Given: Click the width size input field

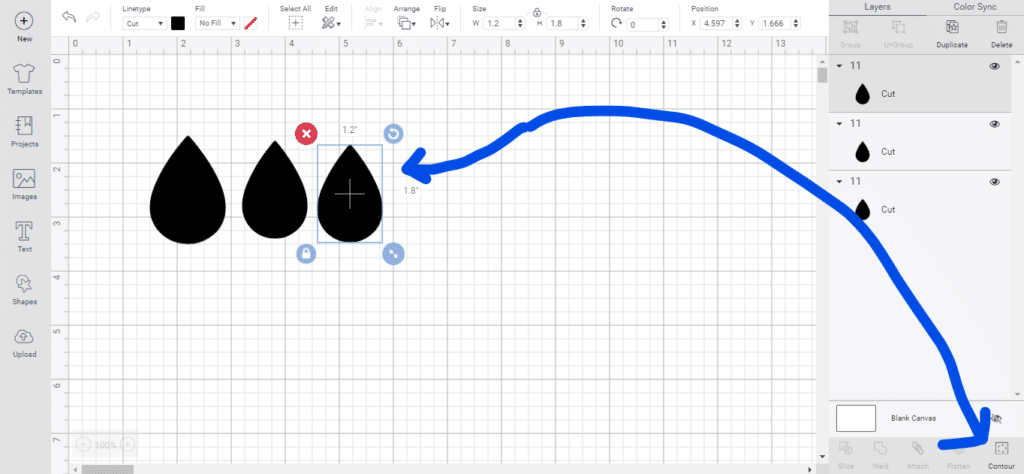Looking at the screenshot, I should pyautogui.click(x=496, y=23).
